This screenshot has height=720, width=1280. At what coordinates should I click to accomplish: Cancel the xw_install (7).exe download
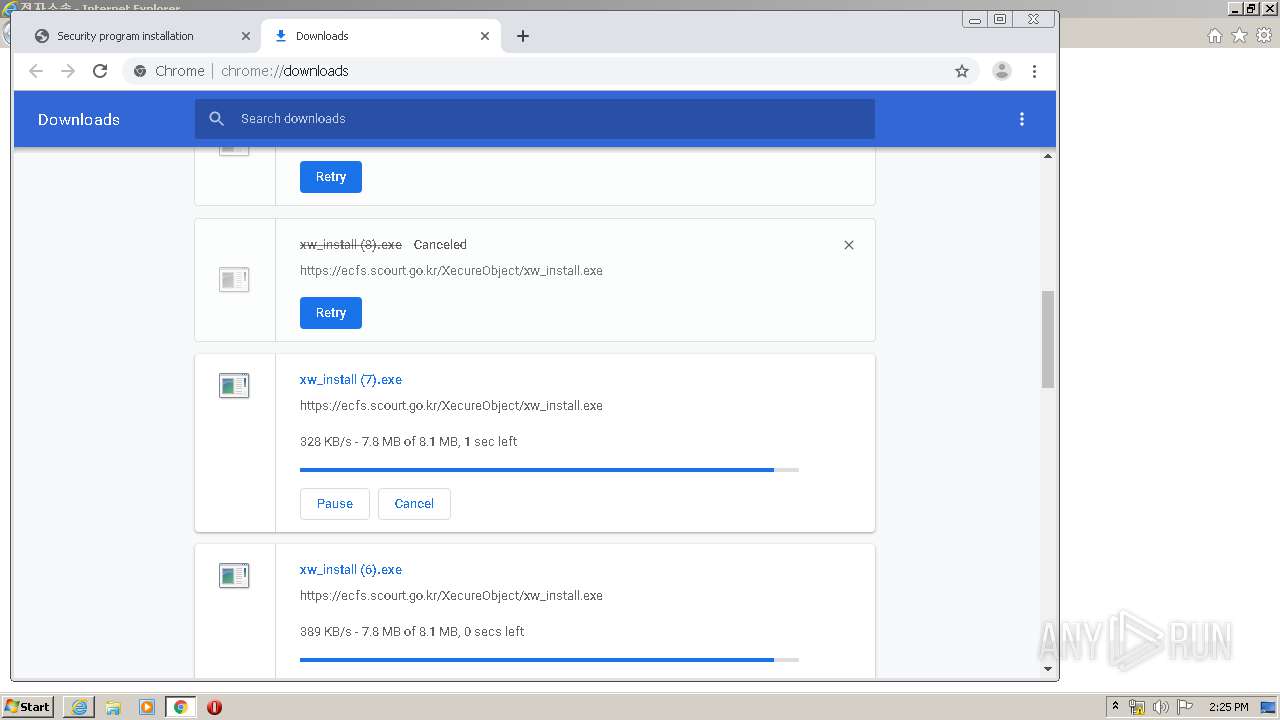(414, 504)
